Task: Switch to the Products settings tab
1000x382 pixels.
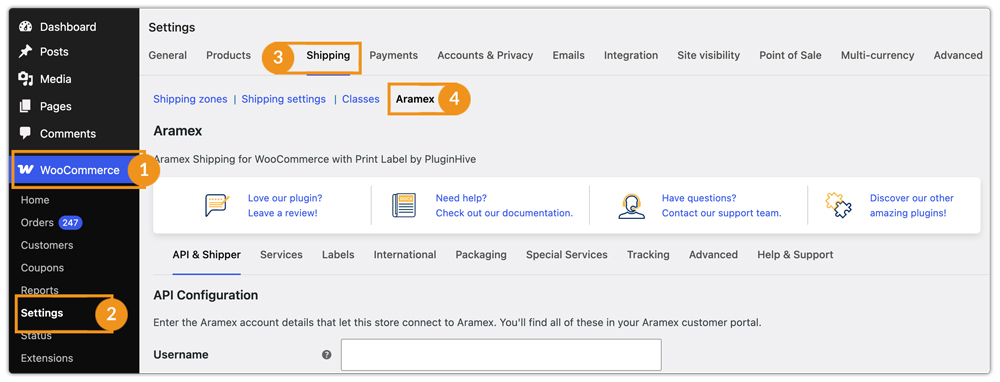Action: pos(228,55)
